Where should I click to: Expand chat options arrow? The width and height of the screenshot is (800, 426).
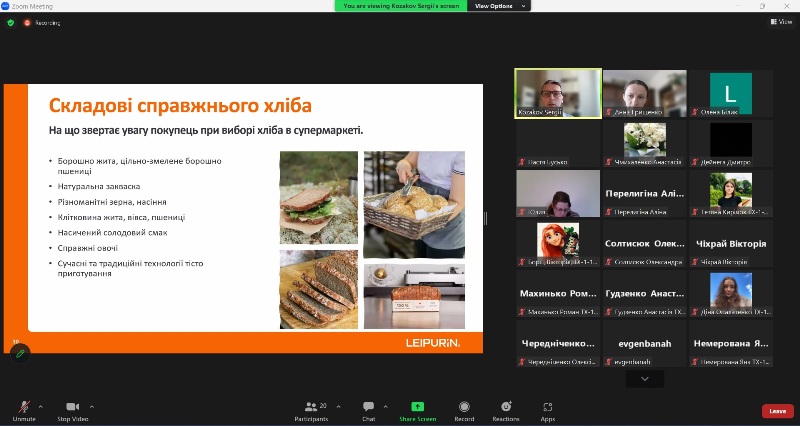click(x=385, y=407)
